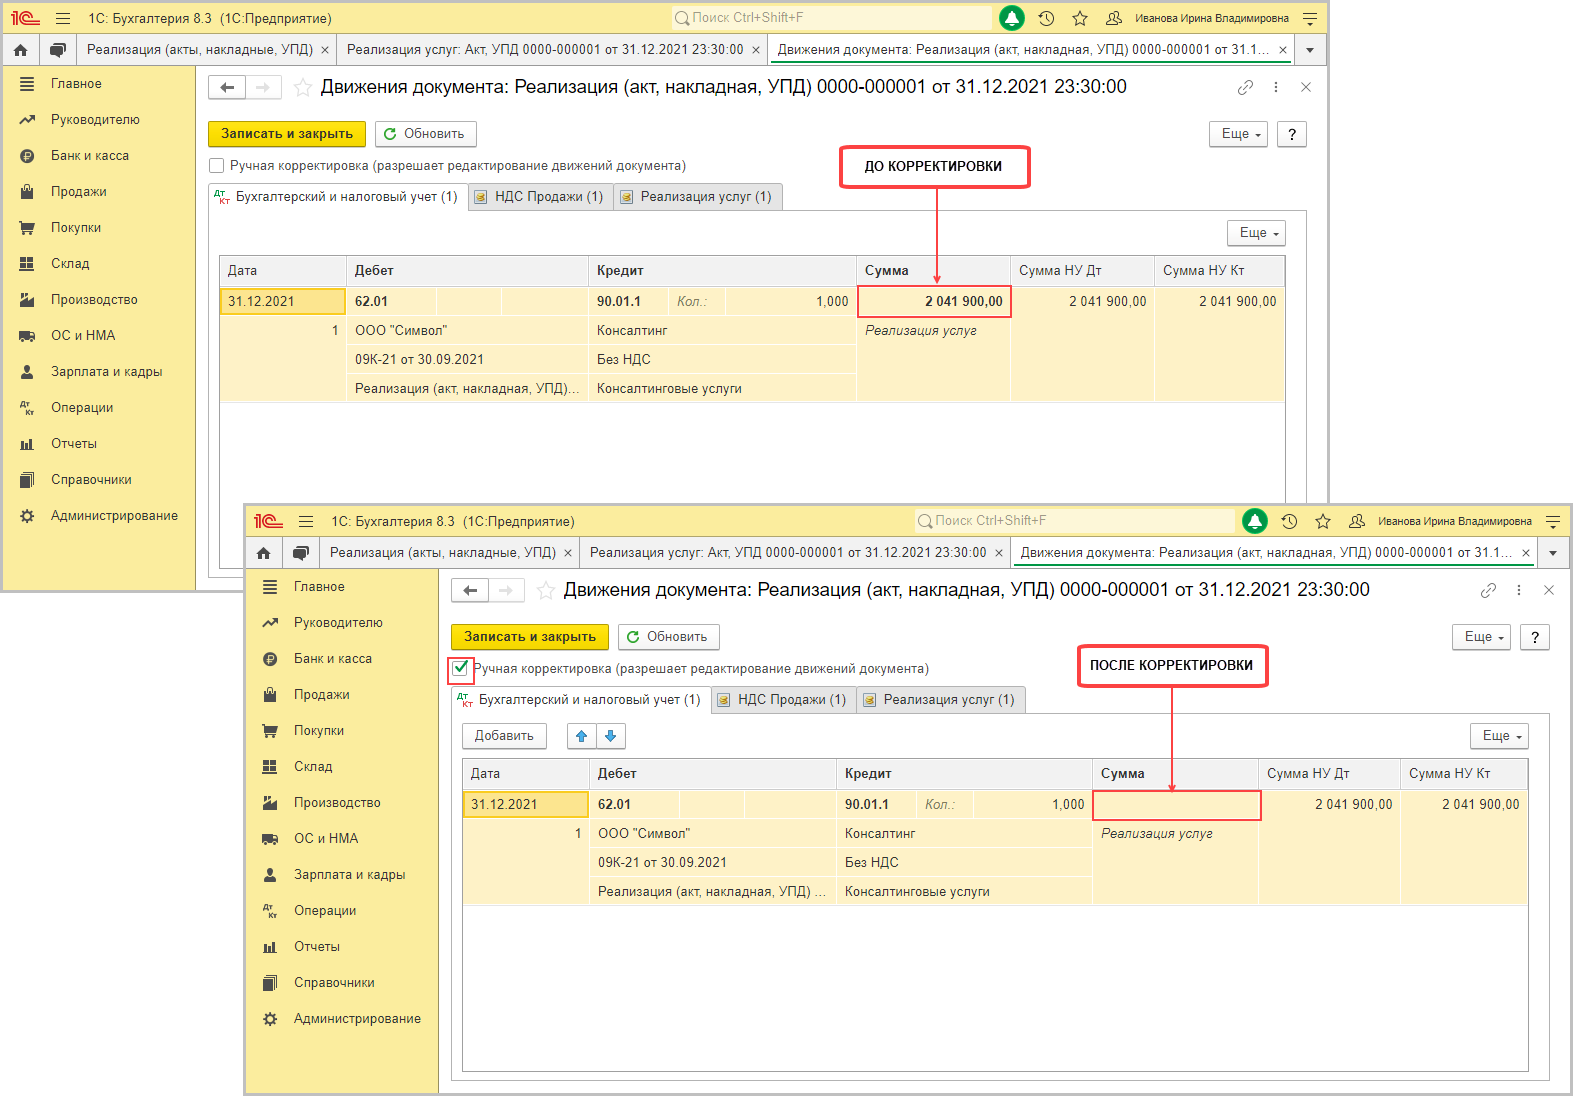
Task: Add back window document to favorites star
Action: tap(303, 88)
